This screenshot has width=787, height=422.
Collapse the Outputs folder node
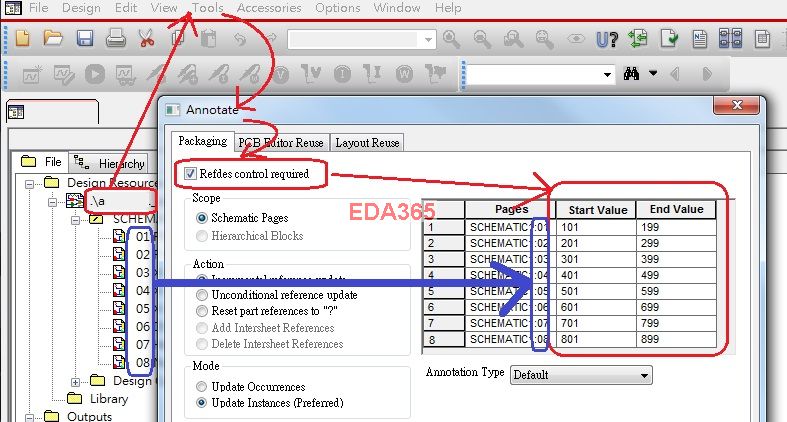click(x=30, y=417)
